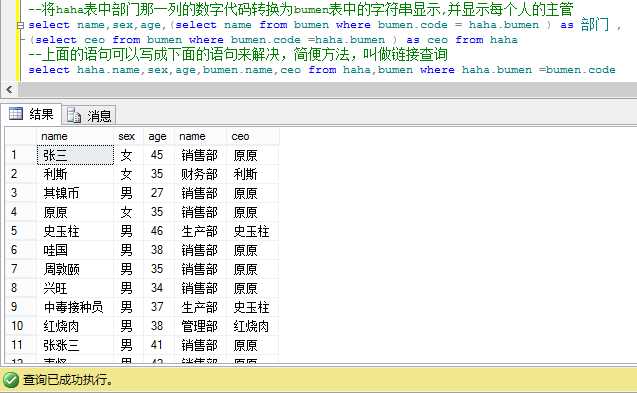The width and height of the screenshot is (637, 393).
Task: Select 生产部 department cell in row 5
Action: [x=200, y=231]
